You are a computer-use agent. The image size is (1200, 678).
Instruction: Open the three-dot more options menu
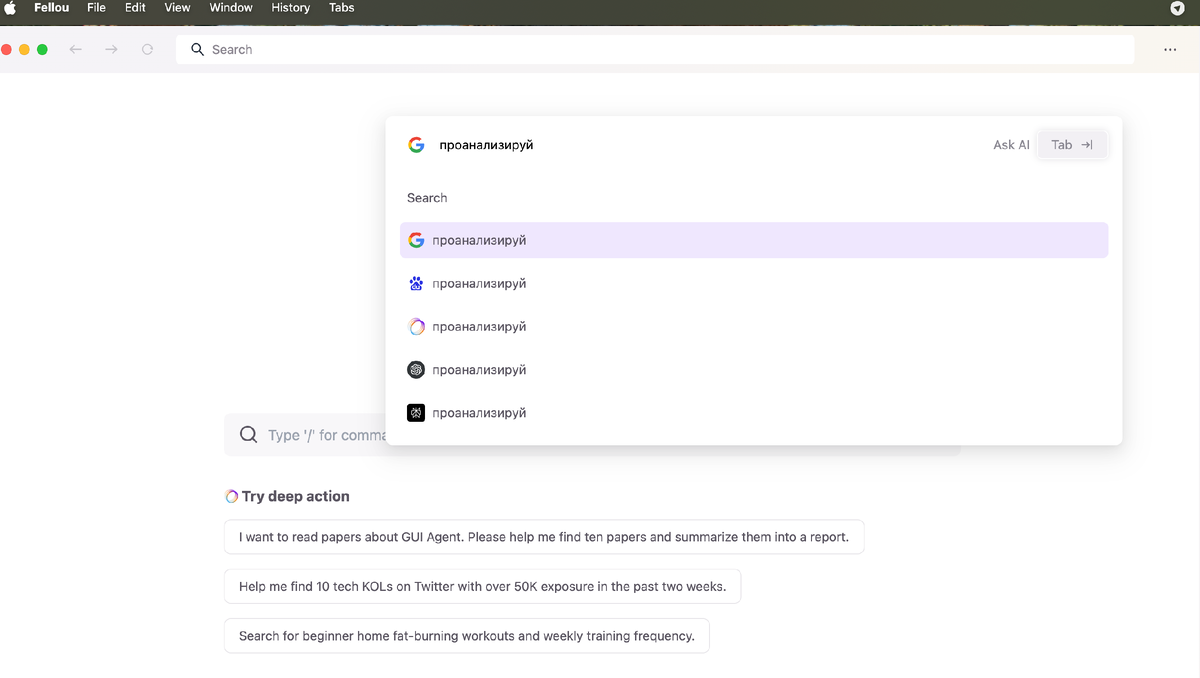(1170, 49)
